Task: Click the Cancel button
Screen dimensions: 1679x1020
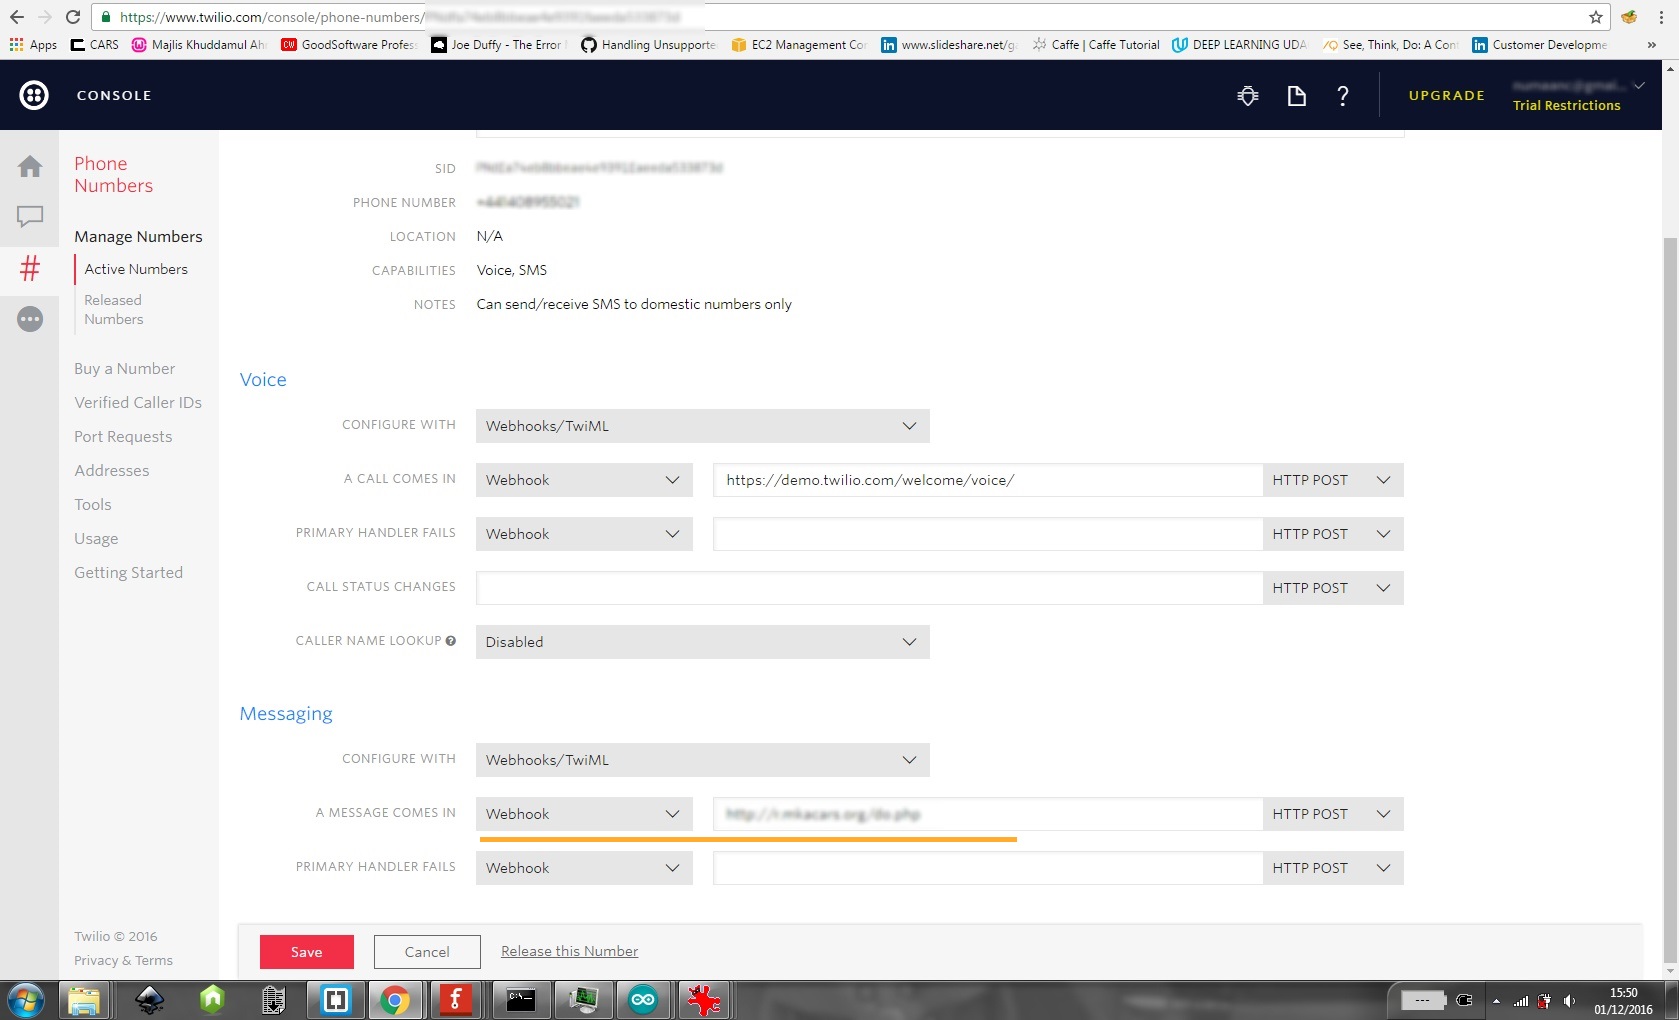Action: 427,952
